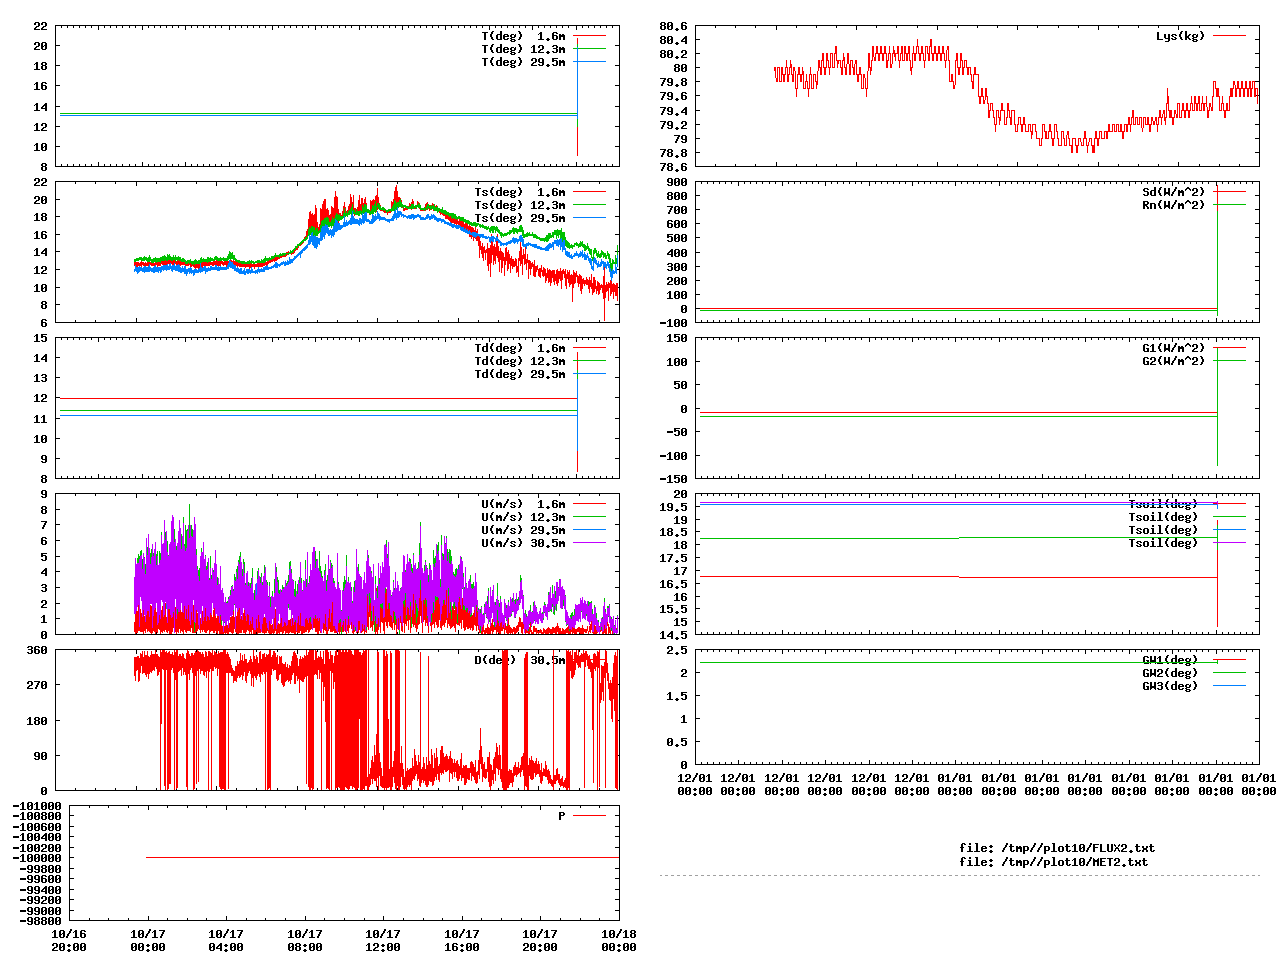Select the G2(W/m^2) legend label
This screenshot has height=960, width=1280.
1174,361
